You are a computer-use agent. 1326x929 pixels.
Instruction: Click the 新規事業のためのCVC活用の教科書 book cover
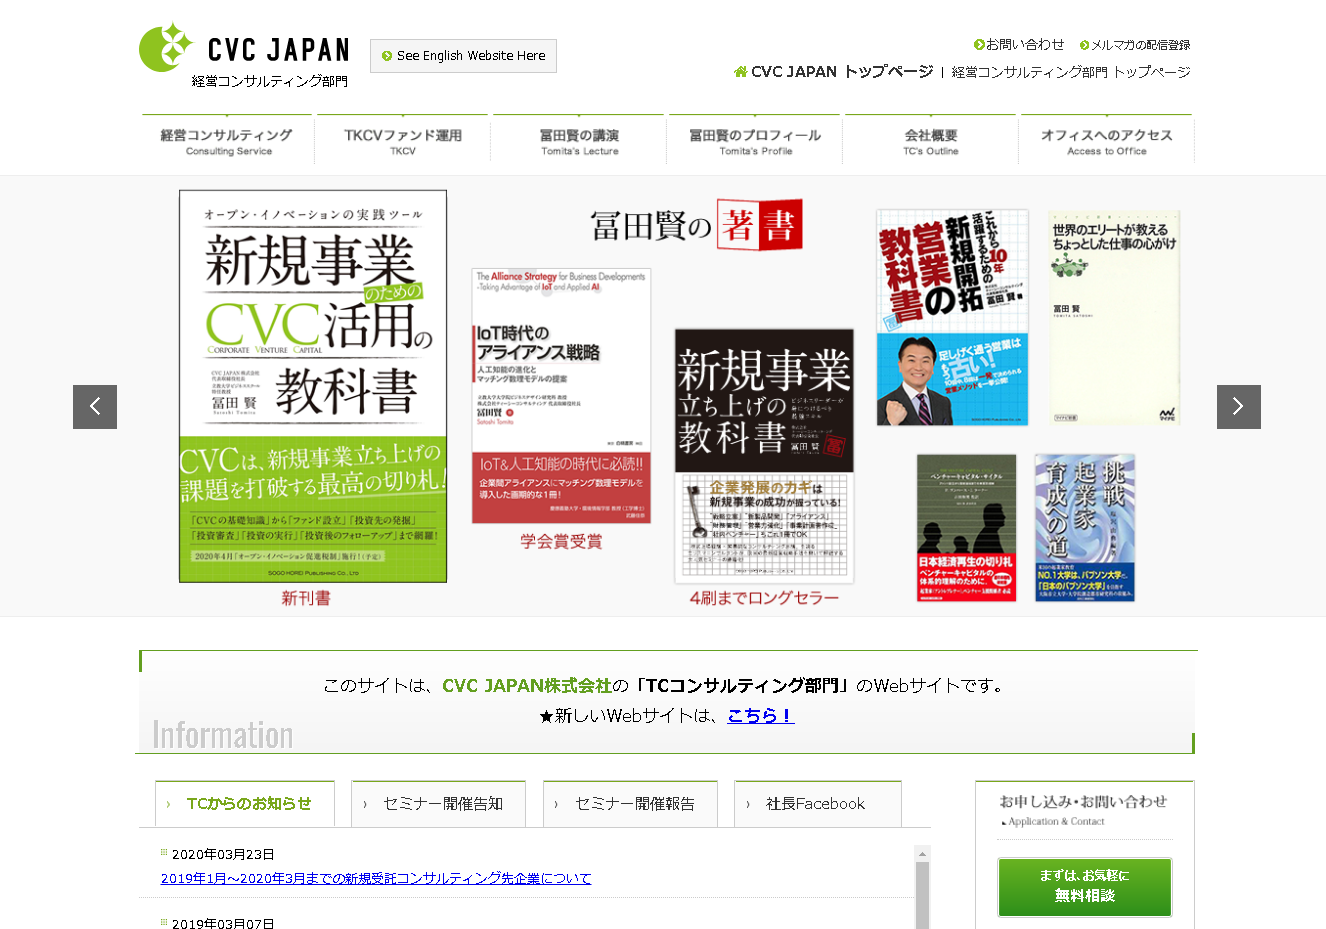[x=313, y=386]
